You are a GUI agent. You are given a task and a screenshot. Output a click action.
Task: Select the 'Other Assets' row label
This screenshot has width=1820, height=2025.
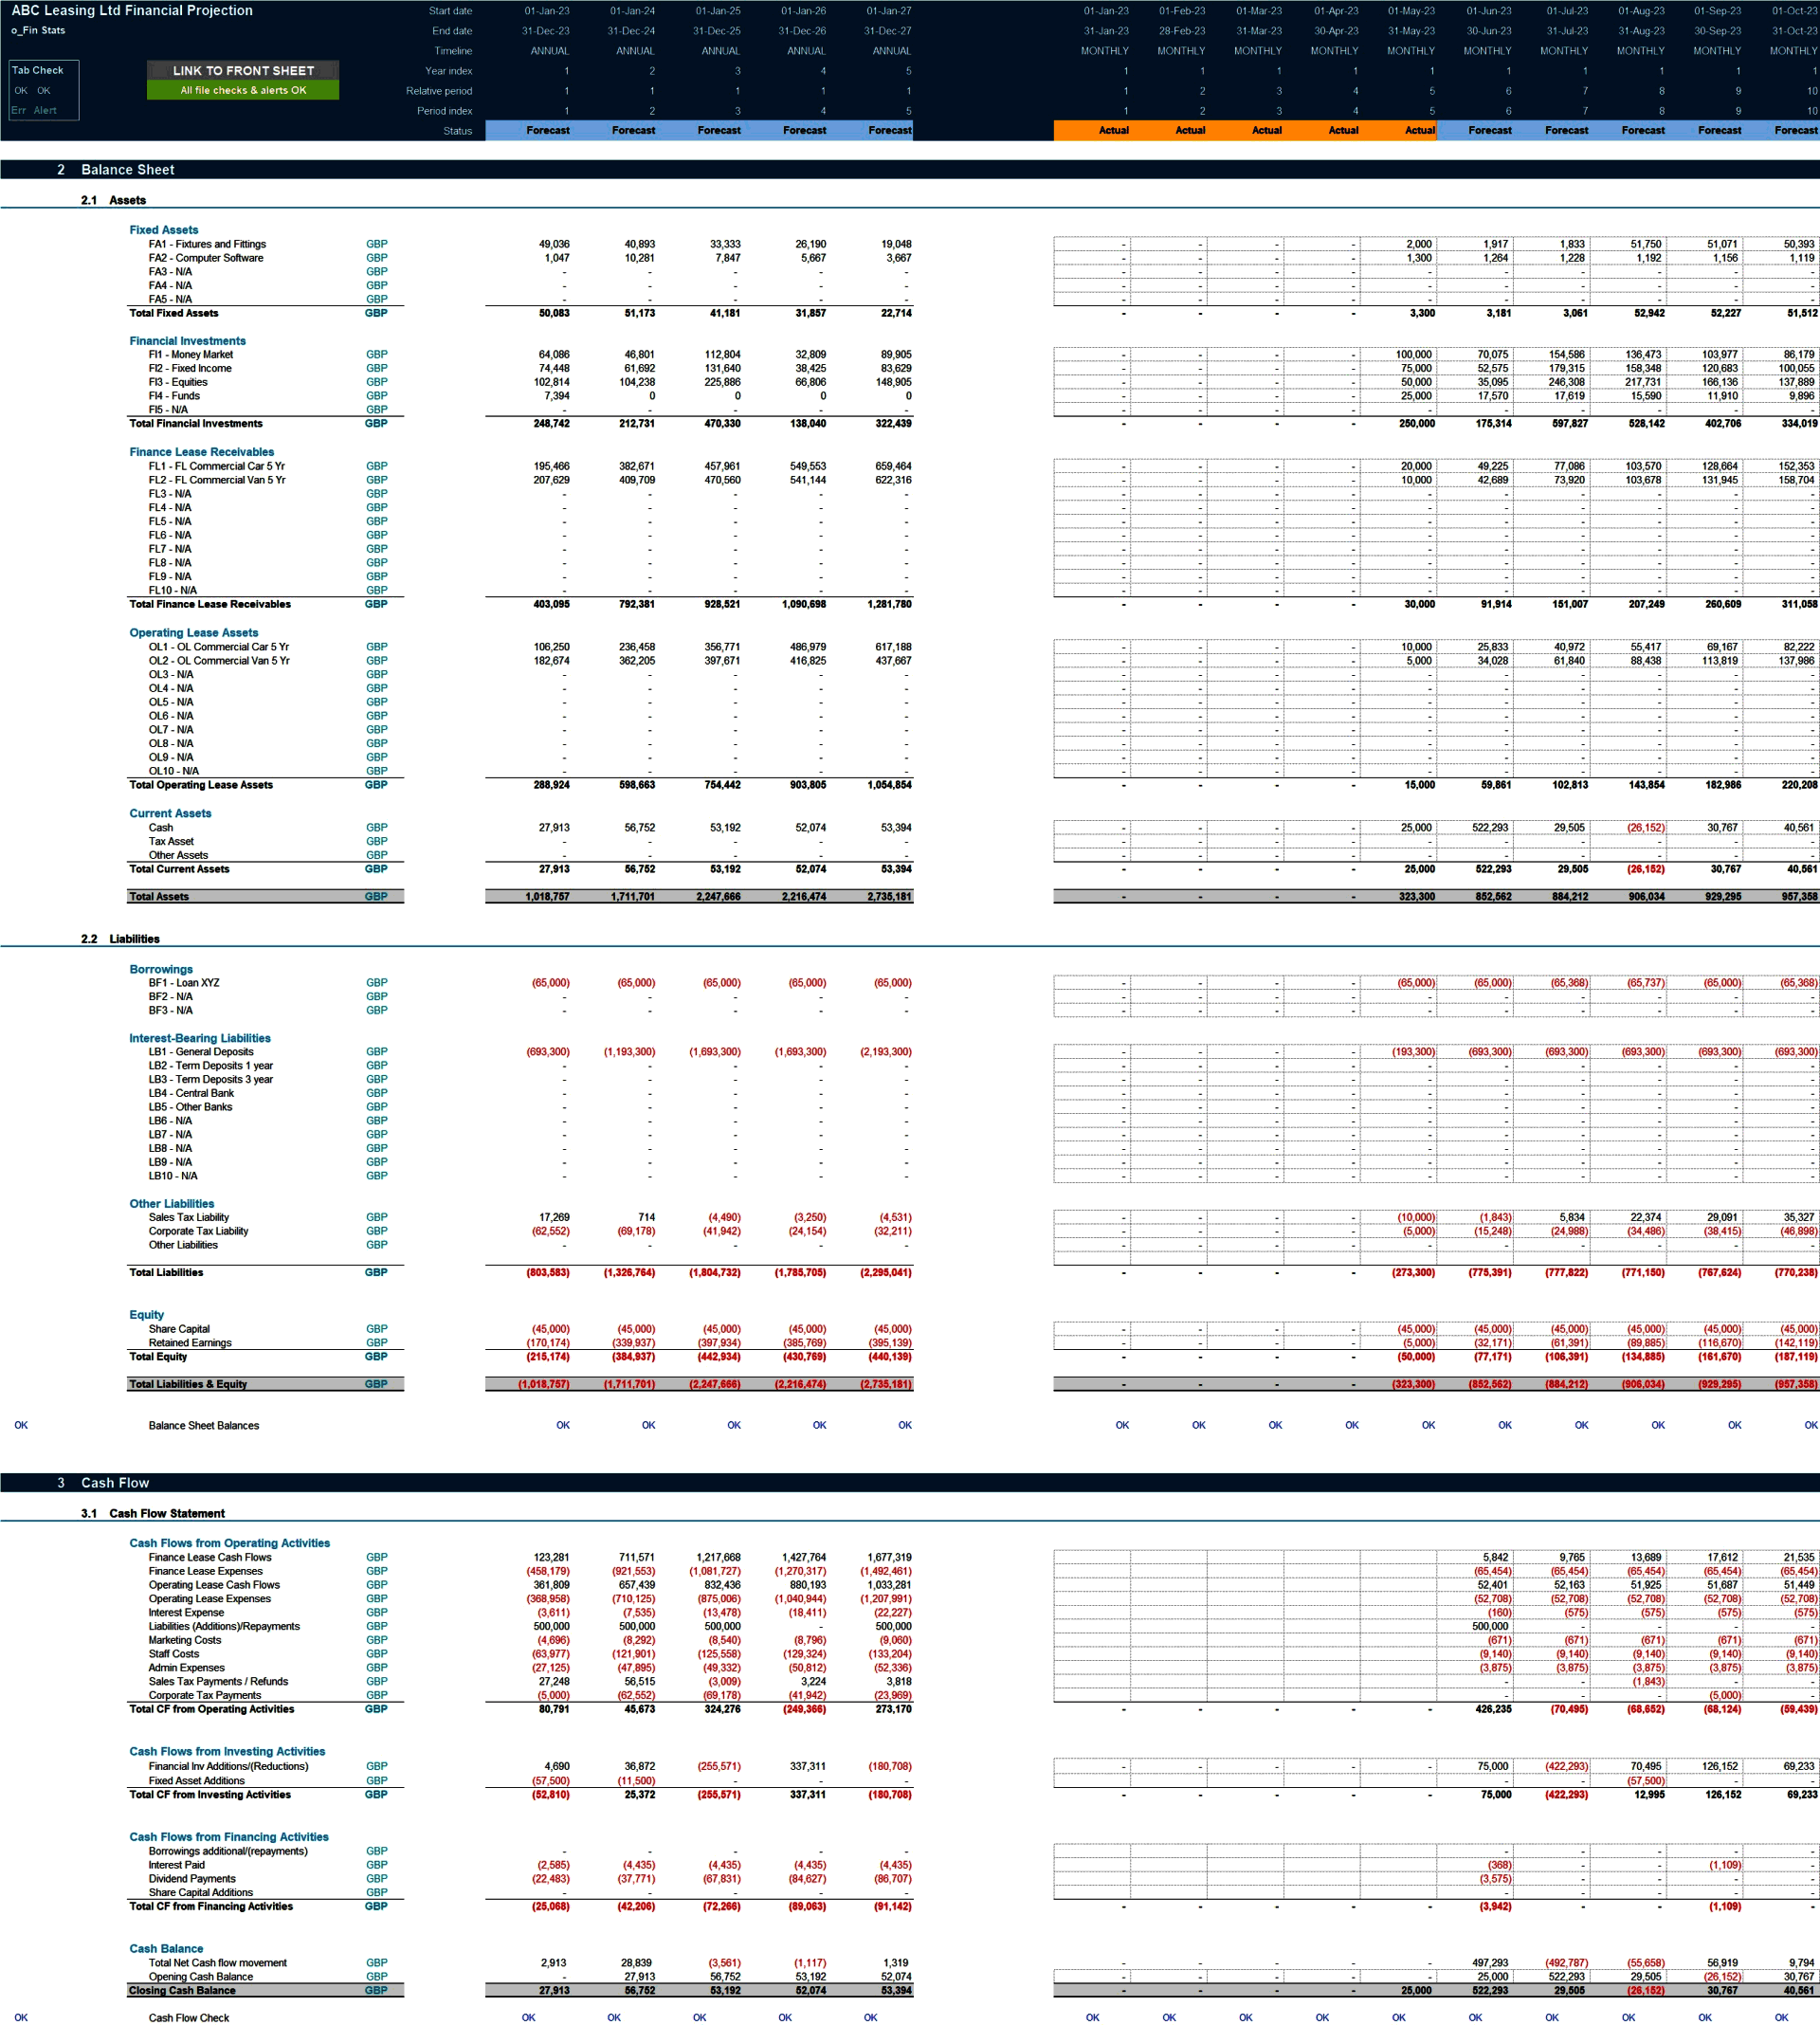[178, 855]
